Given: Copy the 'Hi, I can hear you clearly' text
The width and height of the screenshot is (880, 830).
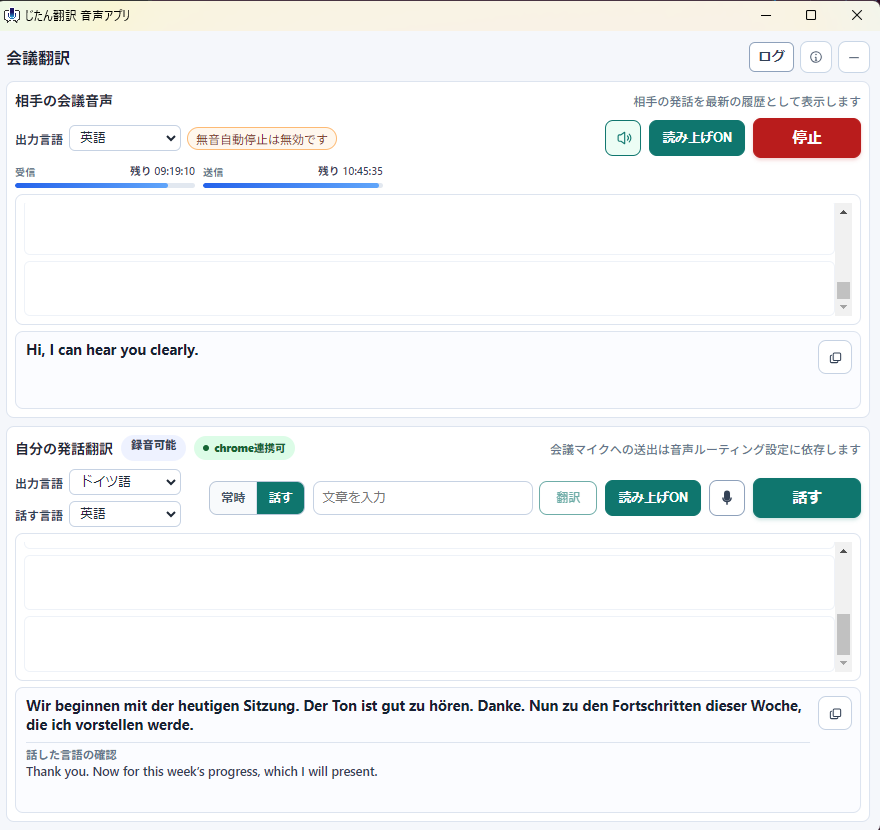Looking at the screenshot, I should point(835,357).
